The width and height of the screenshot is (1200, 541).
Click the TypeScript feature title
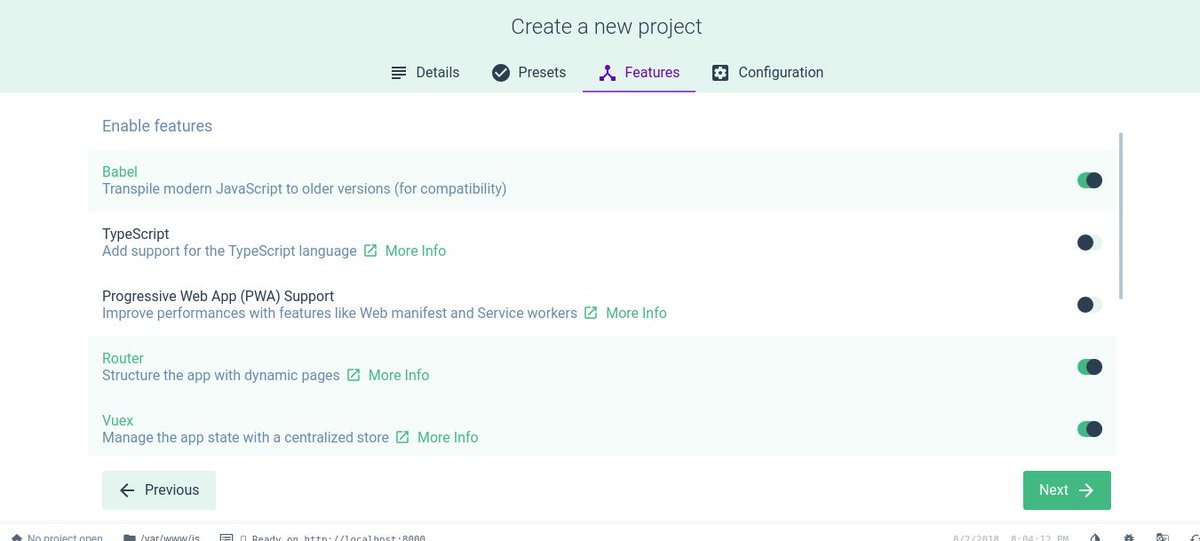click(136, 234)
